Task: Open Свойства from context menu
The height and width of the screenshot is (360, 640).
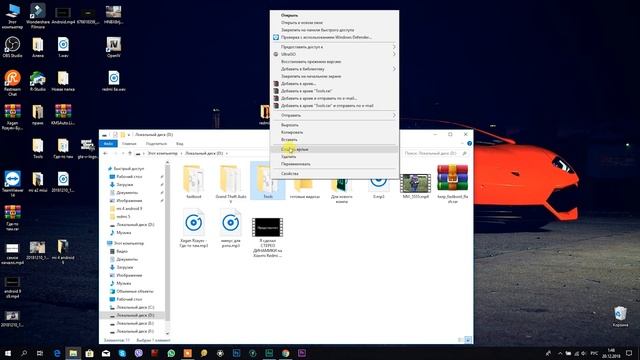Action: (335, 174)
